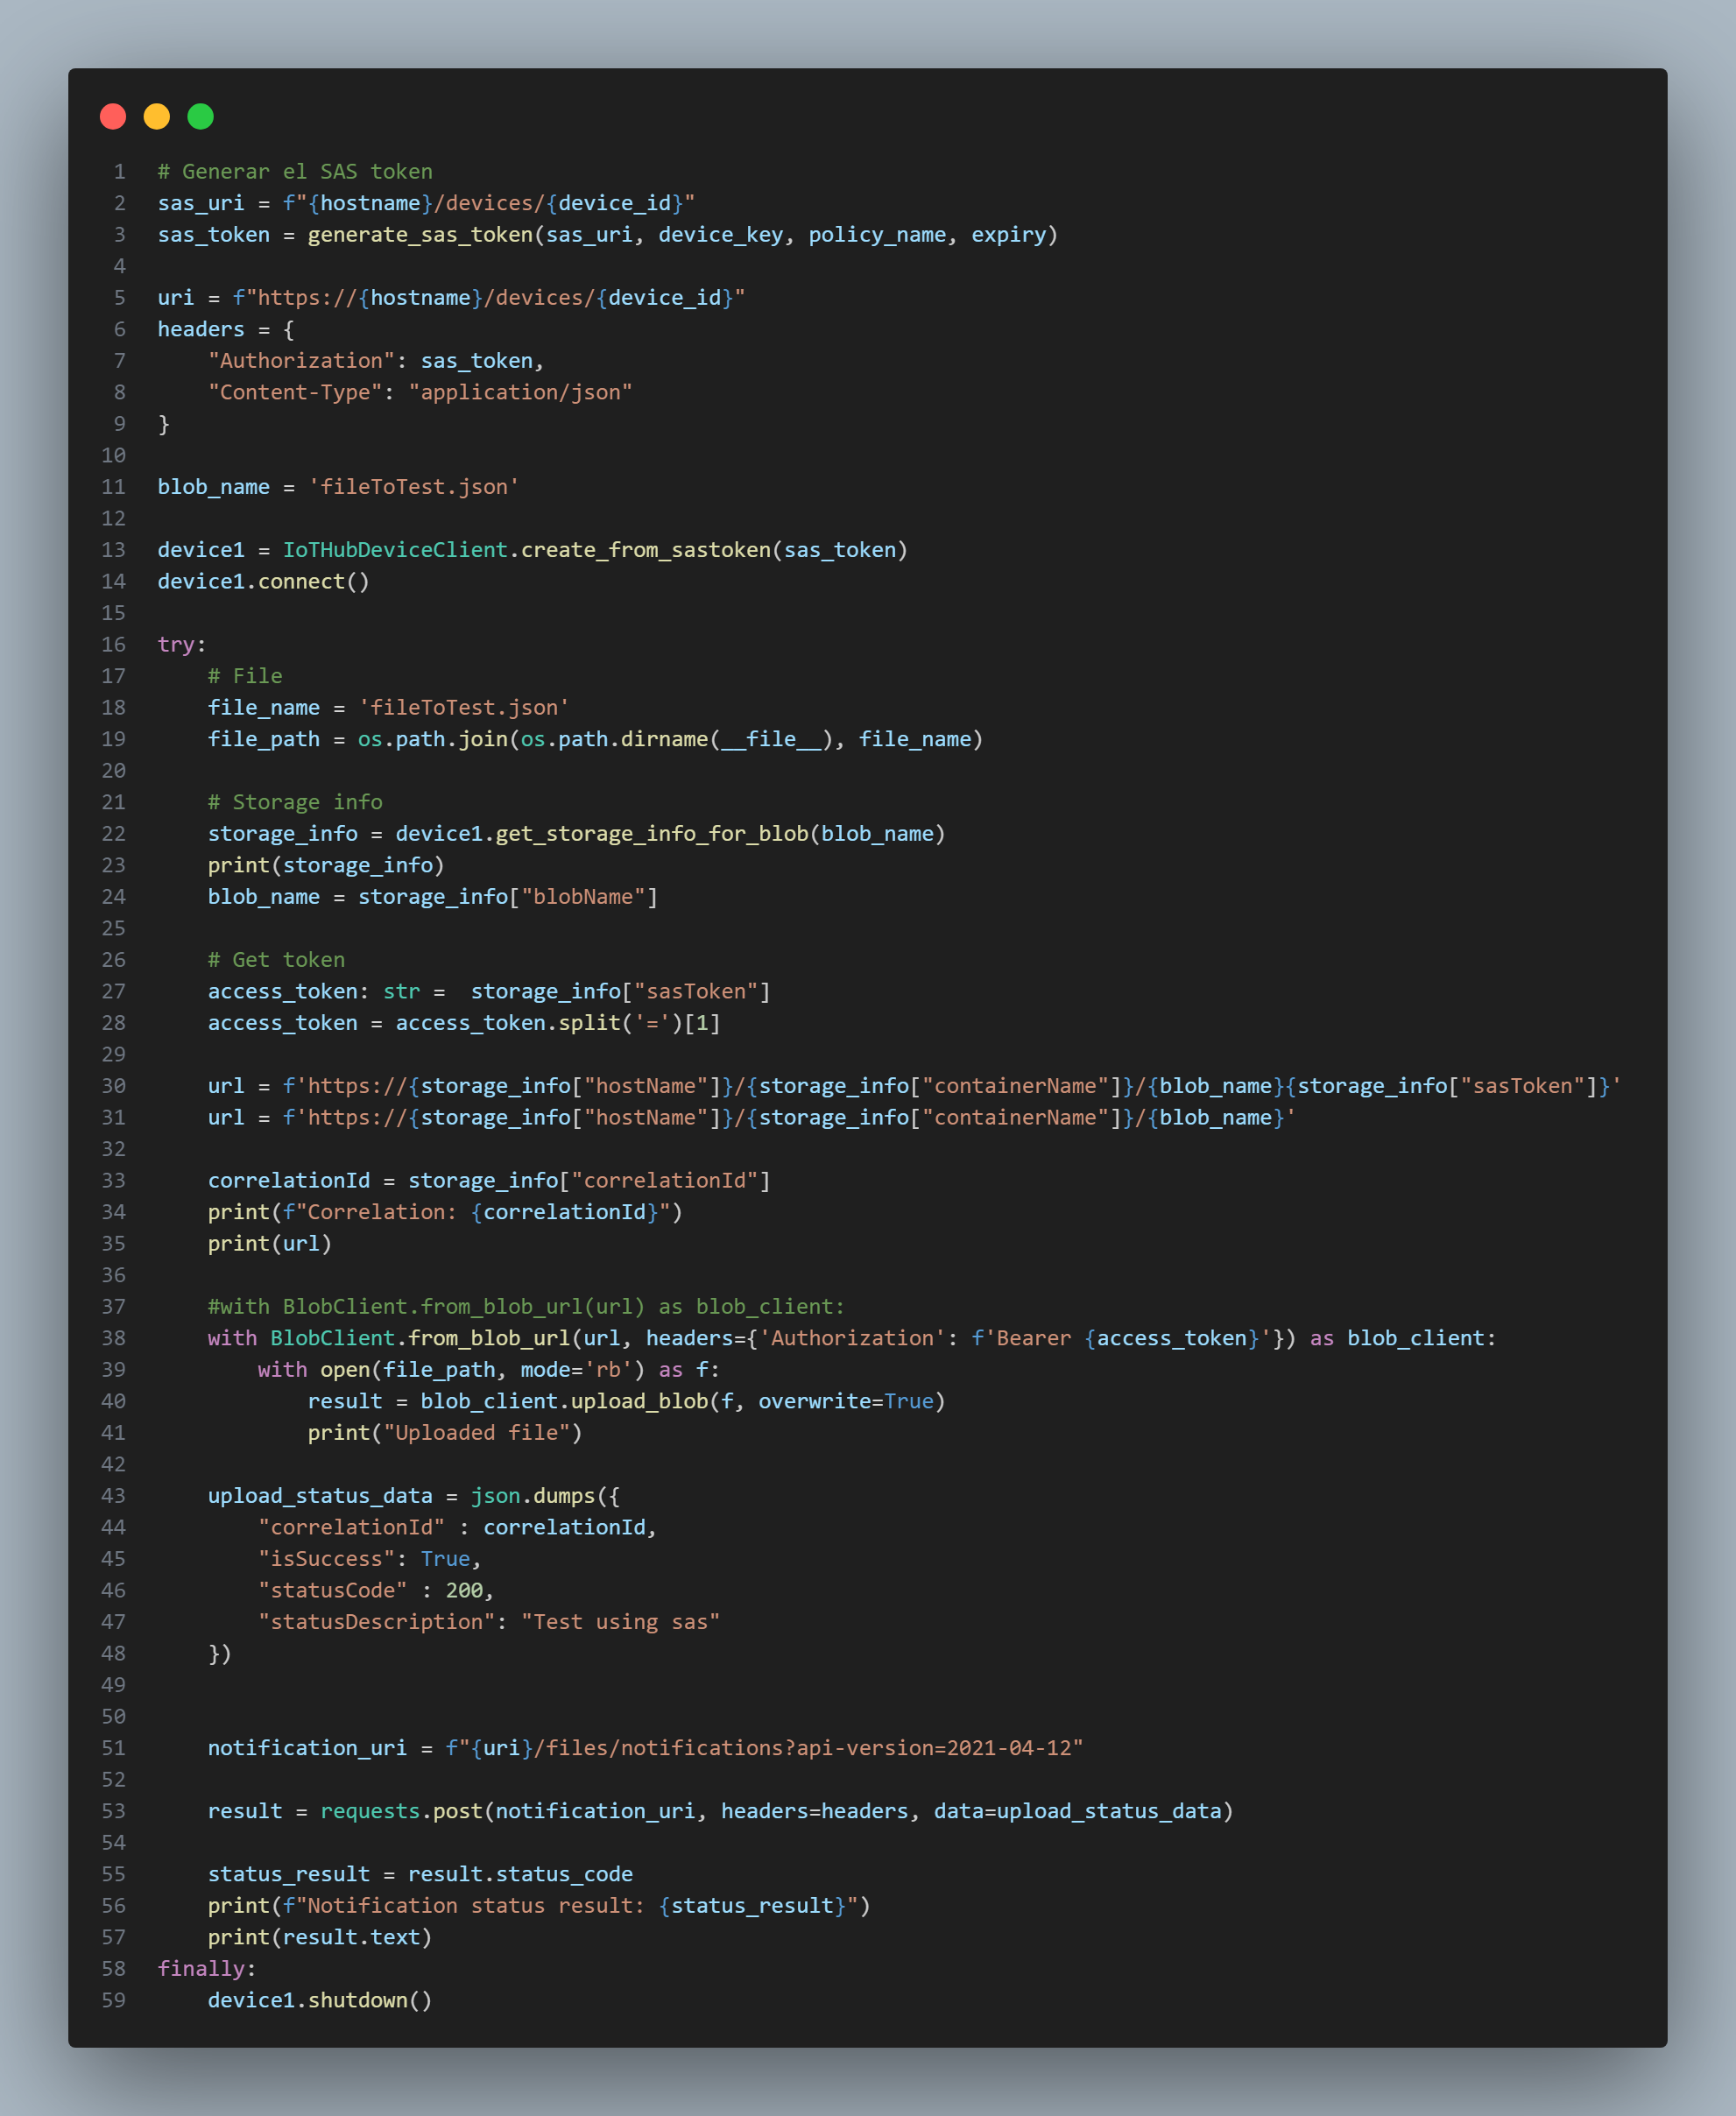Click line number 1 in gutter
This screenshot has width=1736, height=2116.
pyautogui.click(x=119, y=171)
